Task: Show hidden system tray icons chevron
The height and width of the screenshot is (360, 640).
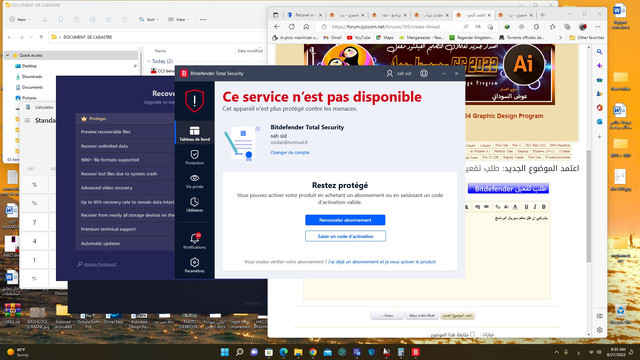Action: click(x=556, y=352)
